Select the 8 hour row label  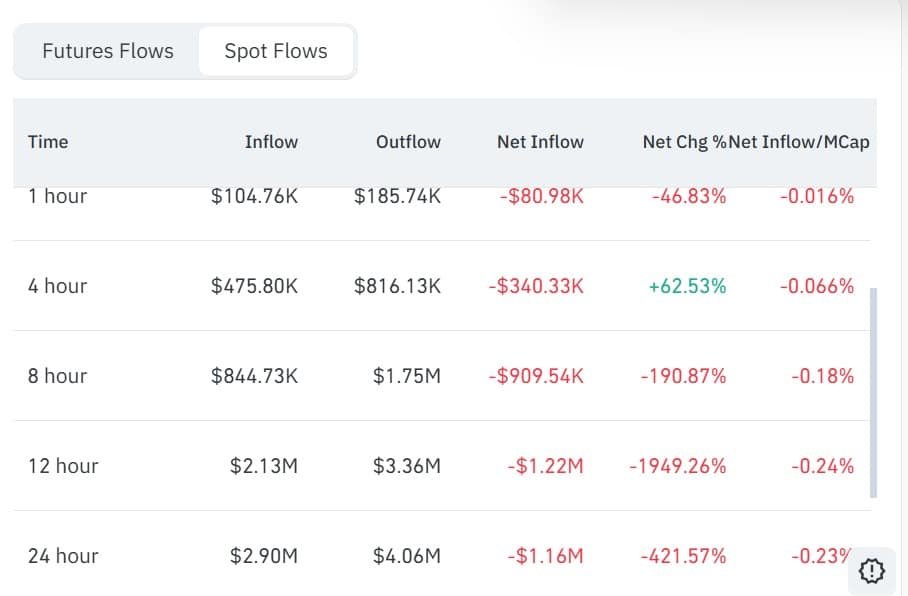coord(57,376)
